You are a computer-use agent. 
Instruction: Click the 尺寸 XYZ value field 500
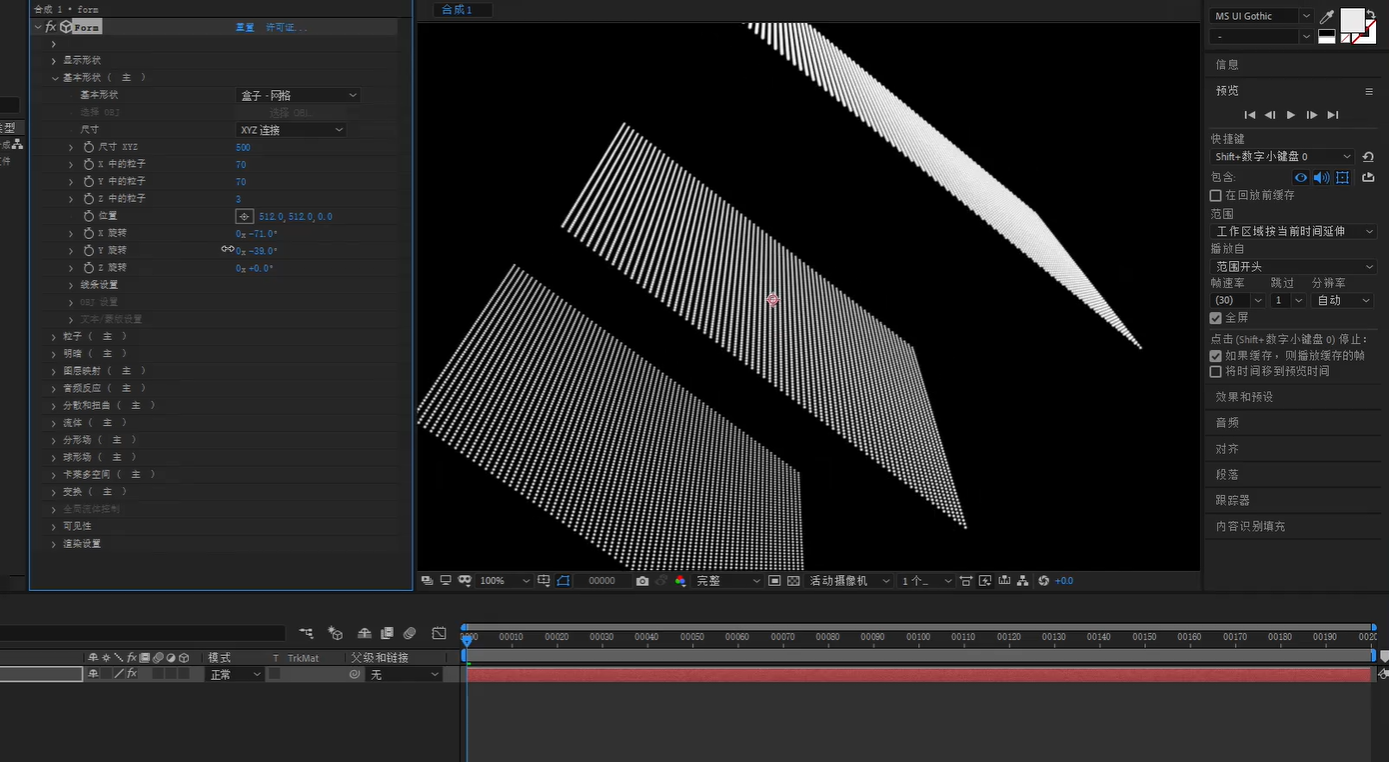point(243,147)
